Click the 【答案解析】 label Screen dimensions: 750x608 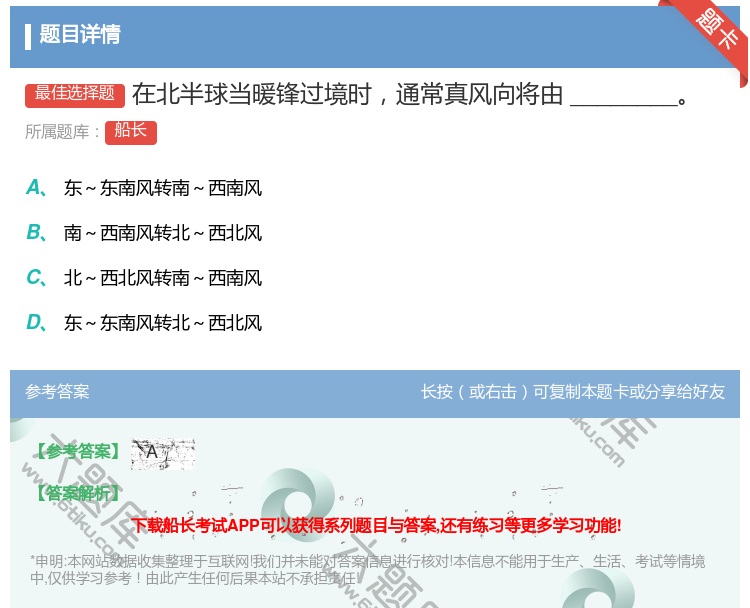(x=78, y=492)
